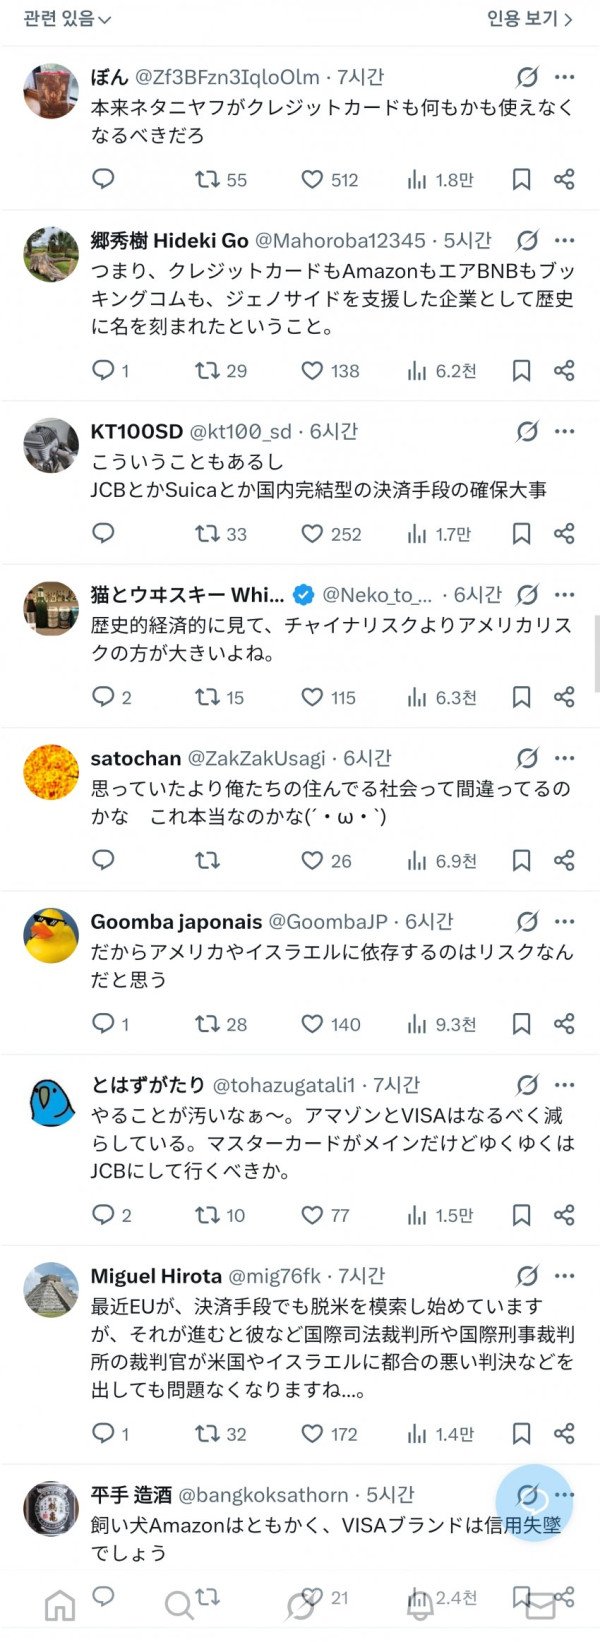
Task: Open more options for ぼん's post
Action: (565, 77)
